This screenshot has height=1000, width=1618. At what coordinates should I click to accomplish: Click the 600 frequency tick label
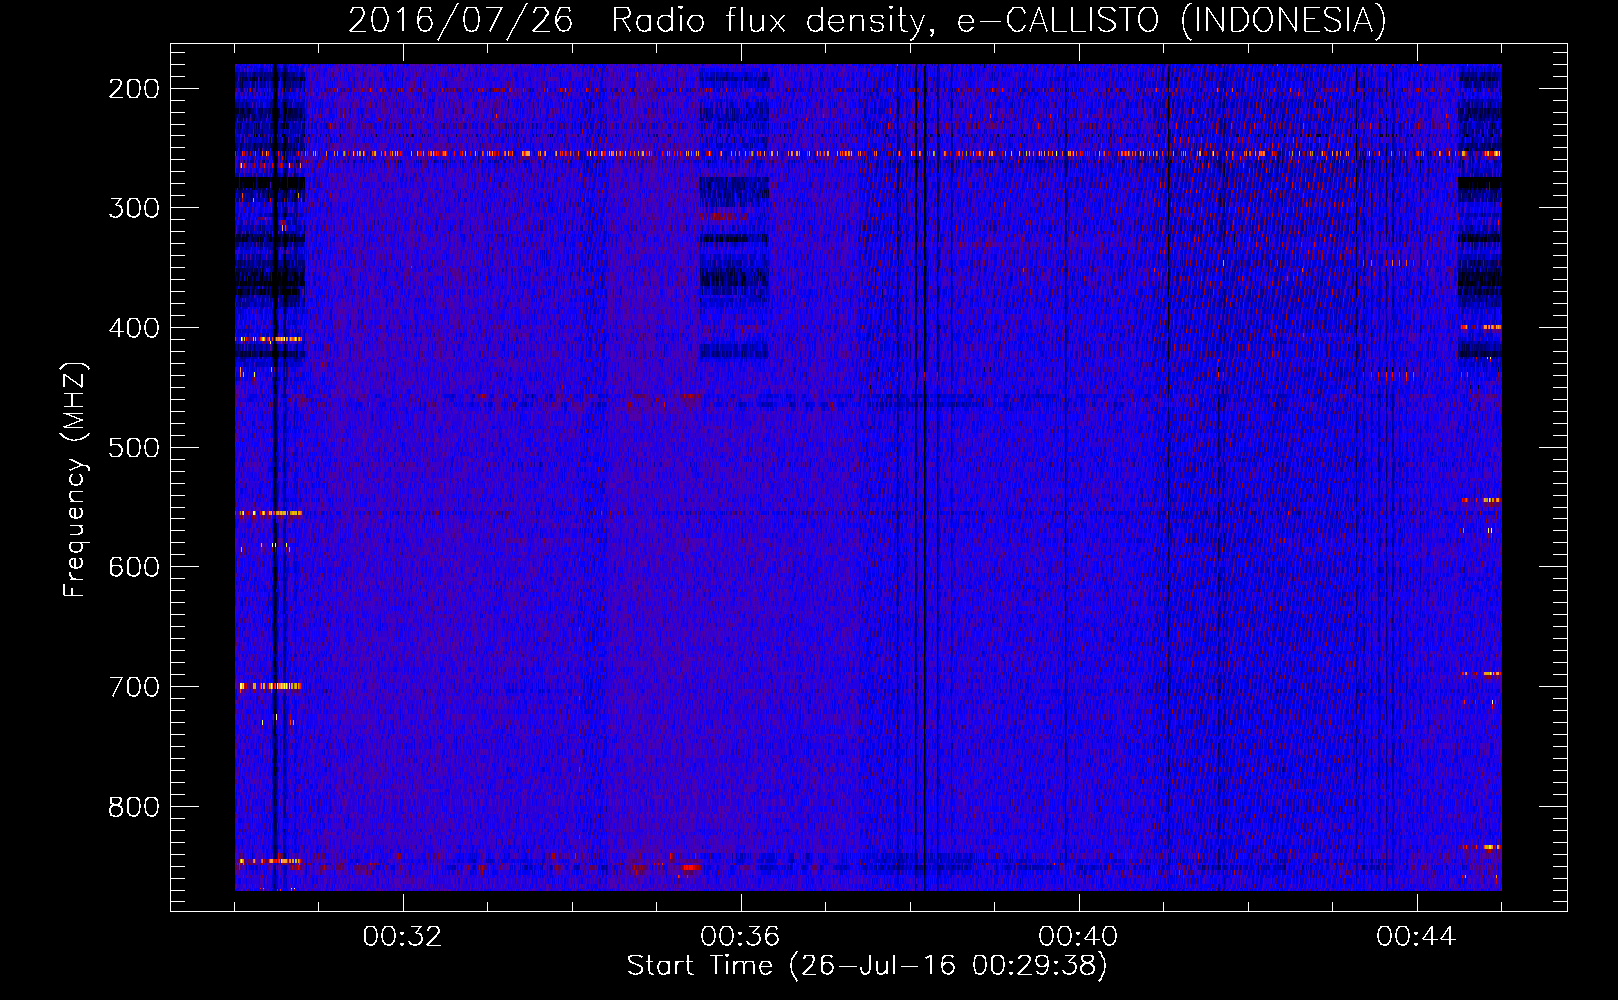(134, 567)
